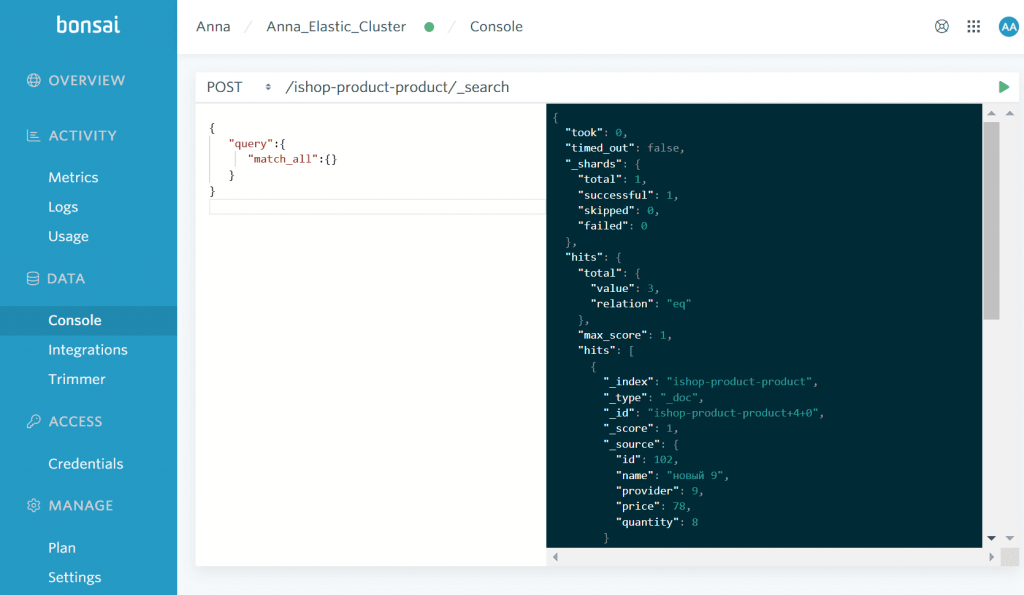Open the Access section icon
The image size is (1024, 595).
coord(34,421)
